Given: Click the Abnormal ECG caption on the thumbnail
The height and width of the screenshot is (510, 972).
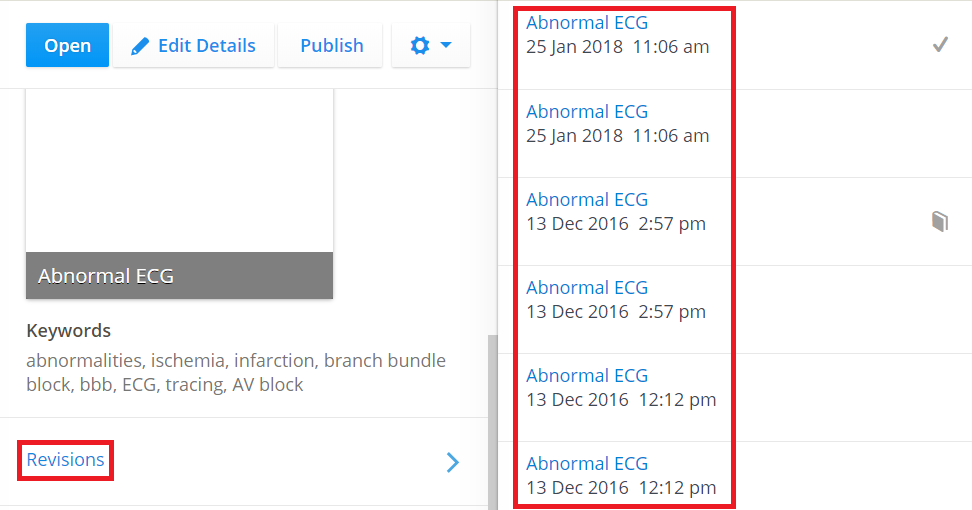Looking at the screenshot, I should point(106,276).
